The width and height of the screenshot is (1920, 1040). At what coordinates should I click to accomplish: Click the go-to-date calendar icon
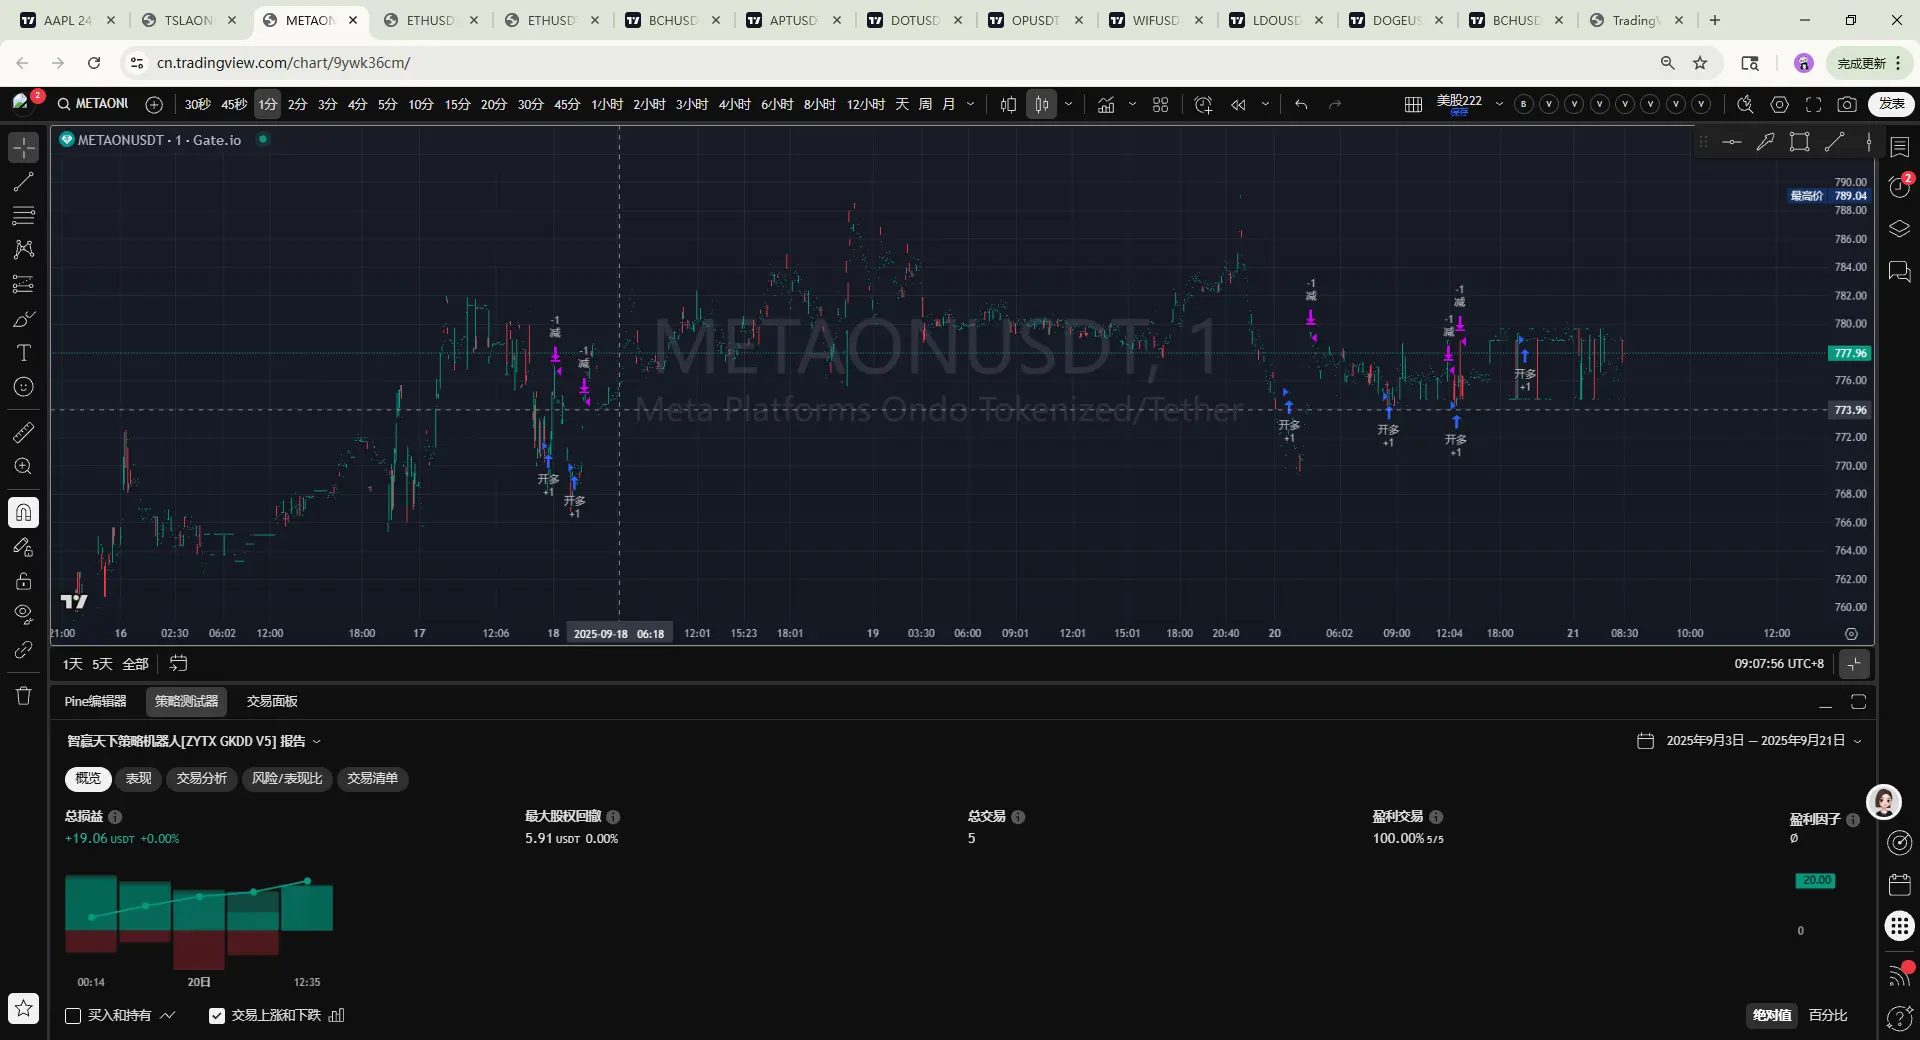click(x=178, y=663)
